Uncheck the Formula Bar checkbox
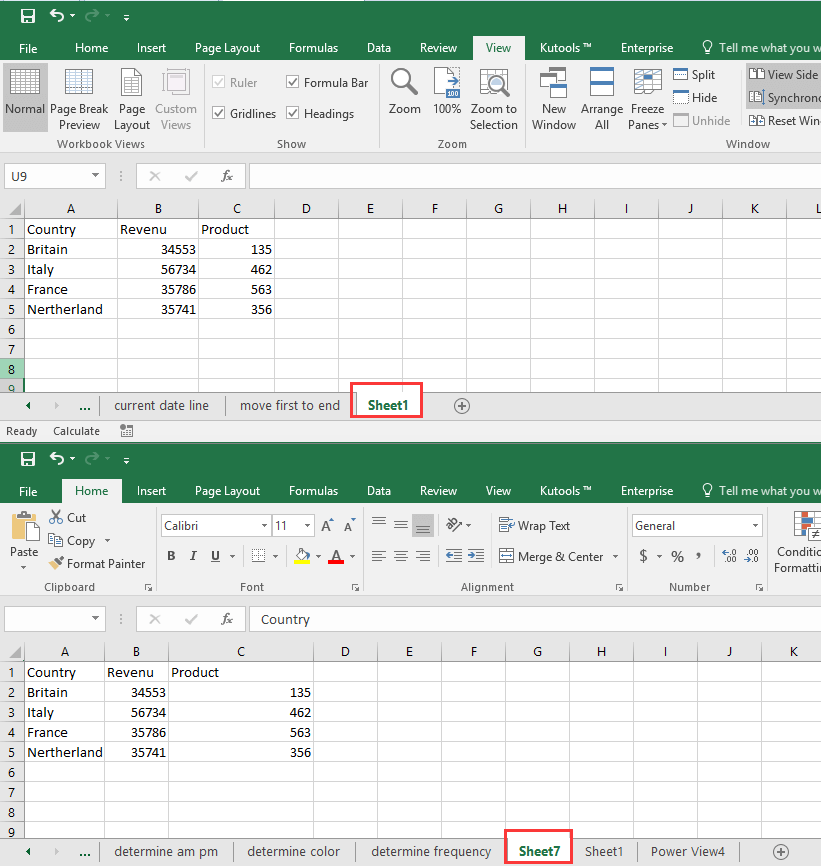 (293, 83)
